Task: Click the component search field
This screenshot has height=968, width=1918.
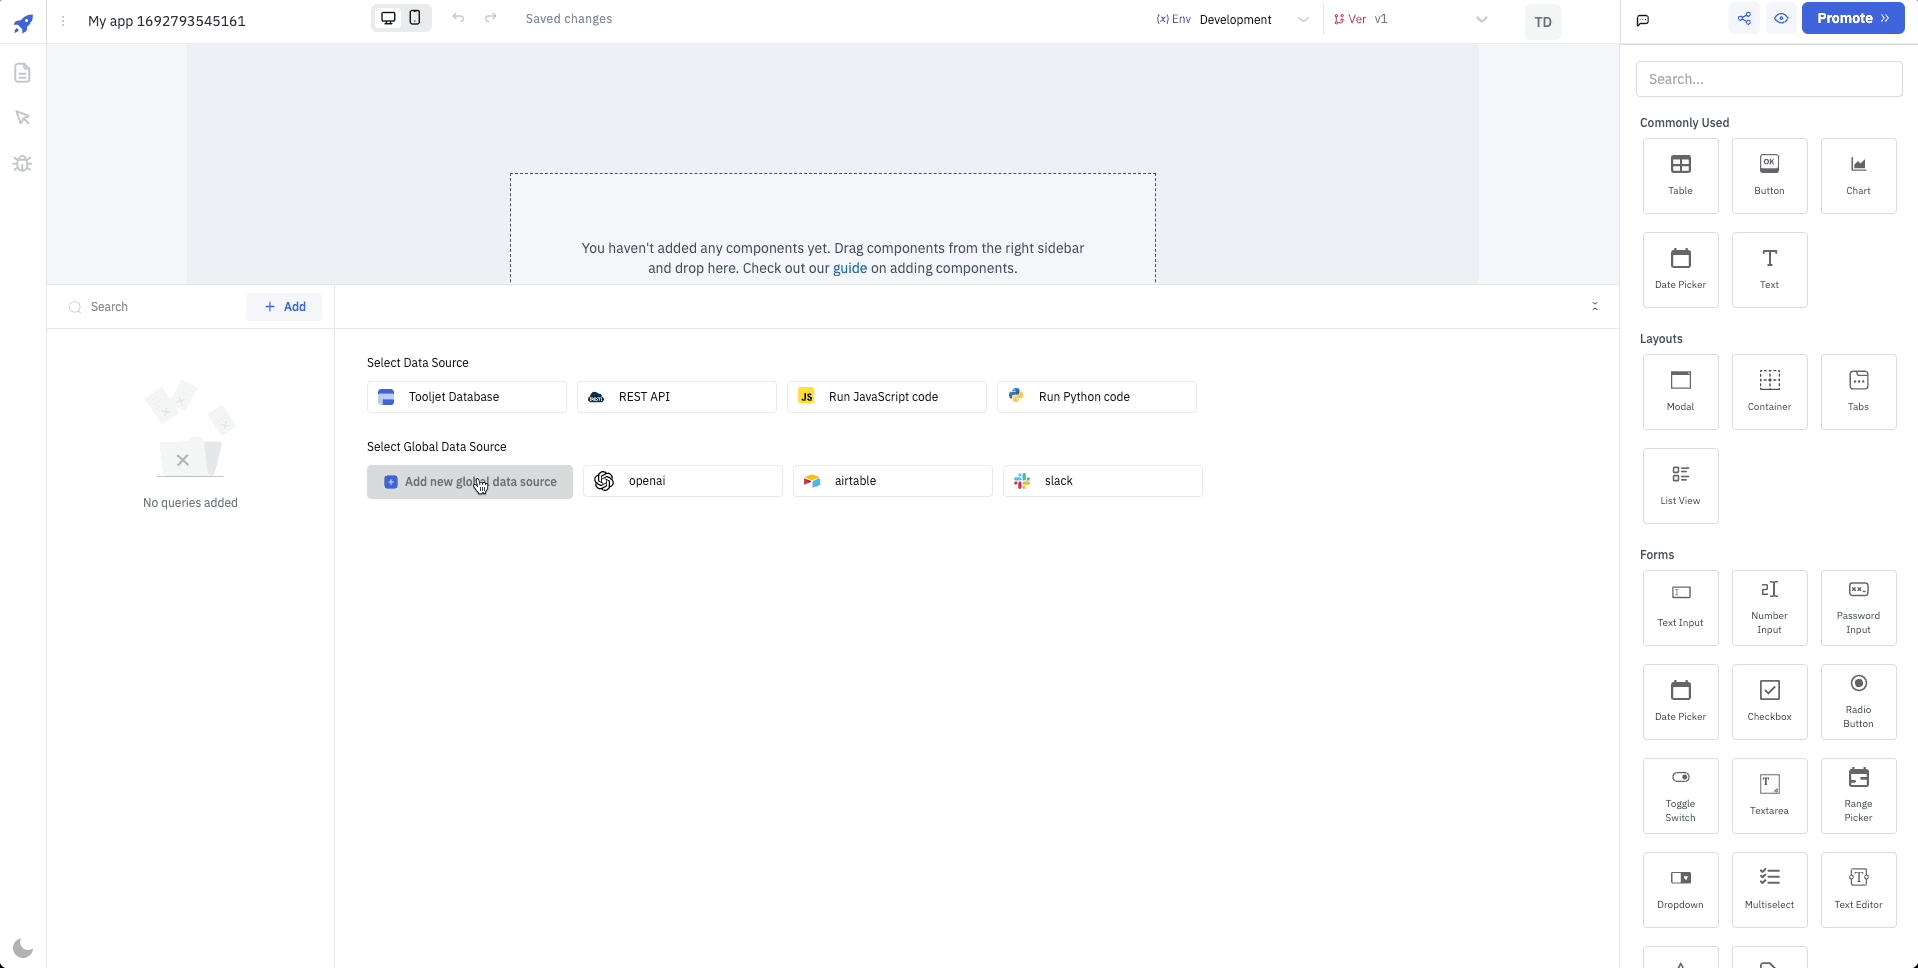Action: [1768, 79]
